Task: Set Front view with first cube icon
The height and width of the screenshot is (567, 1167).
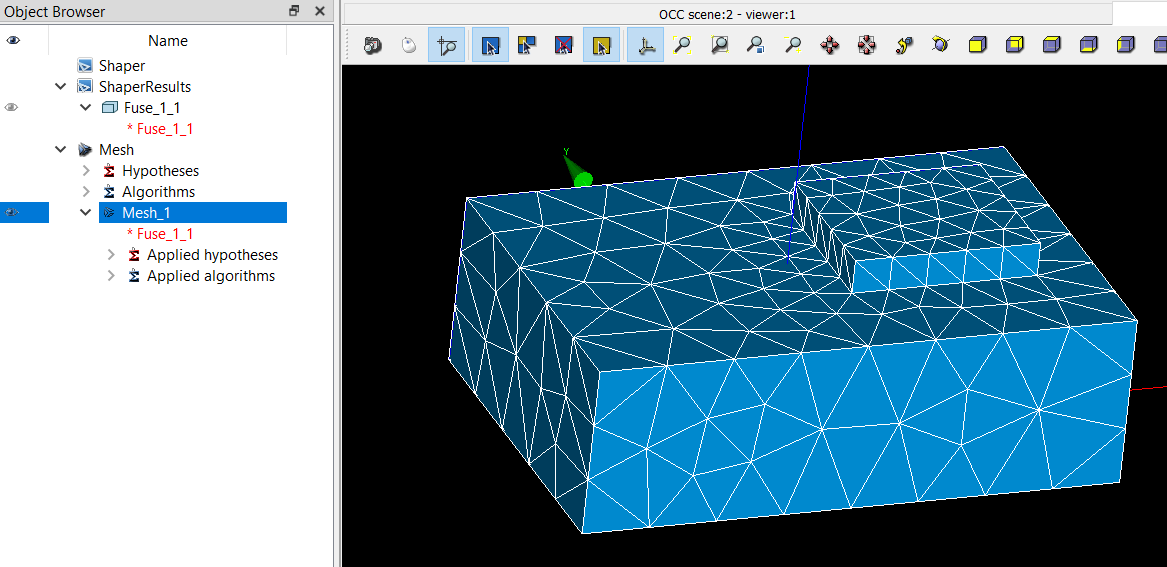Action: [977, 45]
